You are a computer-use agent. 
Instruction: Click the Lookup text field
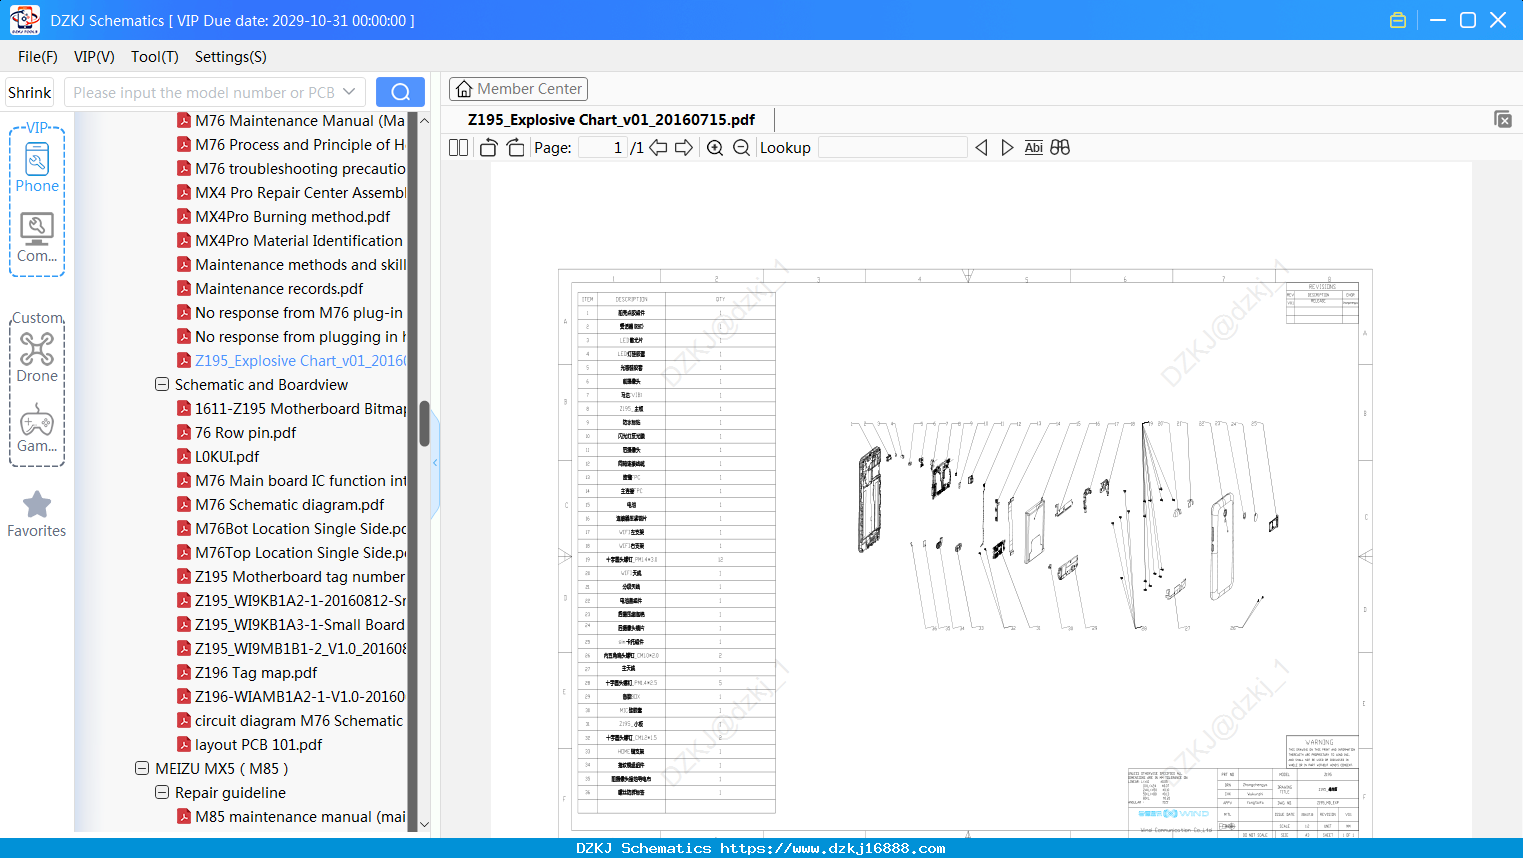click(893, 148)
